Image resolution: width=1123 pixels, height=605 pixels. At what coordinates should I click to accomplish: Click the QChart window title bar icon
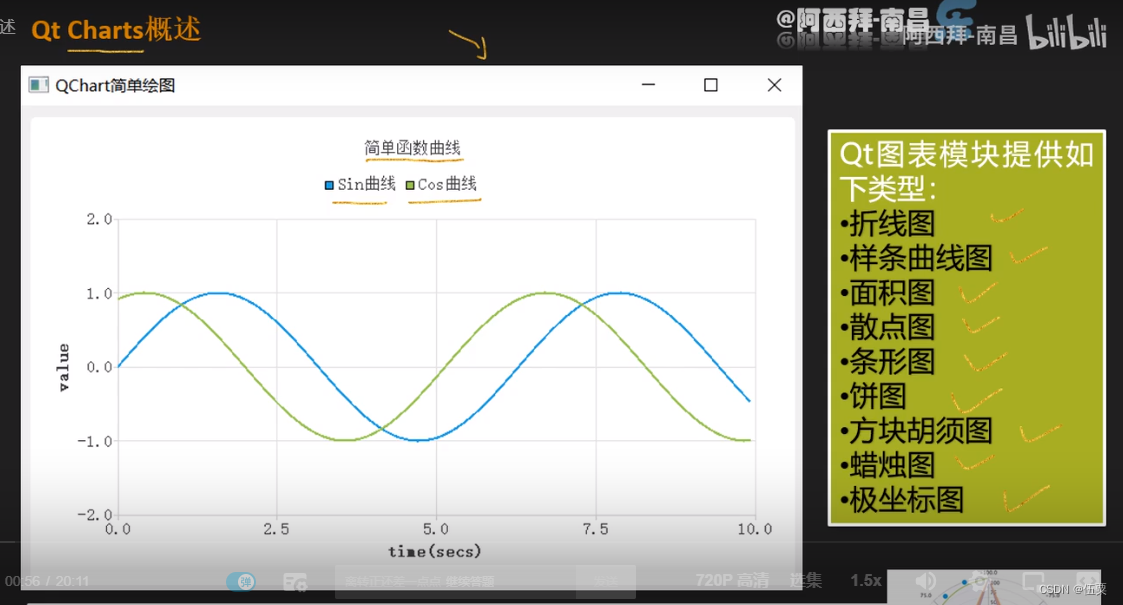coord(38,85)
